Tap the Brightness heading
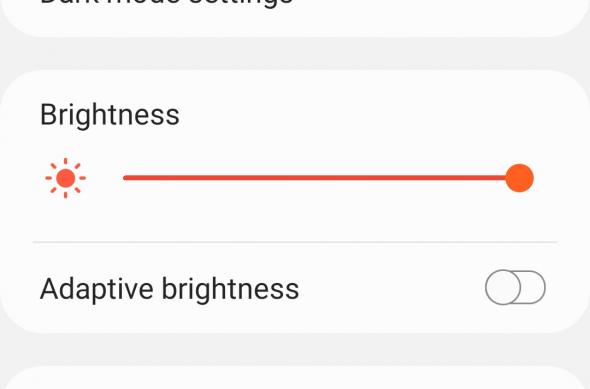590x389 pixels. pyautogui.click(x=109, y=115)
